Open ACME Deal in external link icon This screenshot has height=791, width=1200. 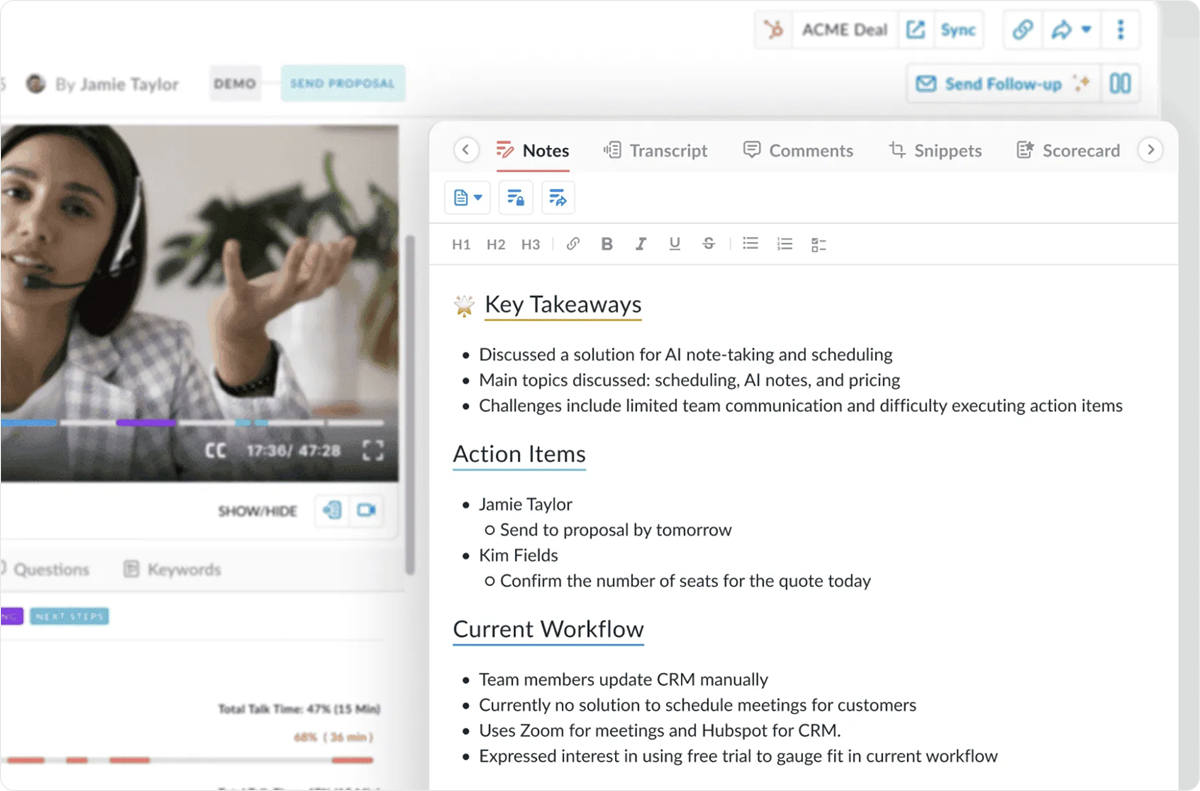(x=915, y=30)
